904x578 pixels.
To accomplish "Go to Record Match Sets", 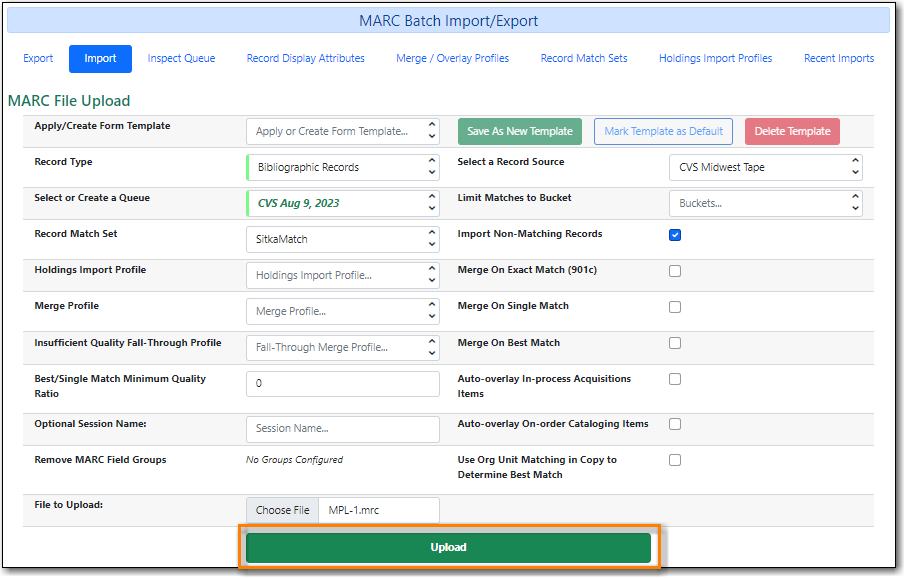I will point(583,58).
